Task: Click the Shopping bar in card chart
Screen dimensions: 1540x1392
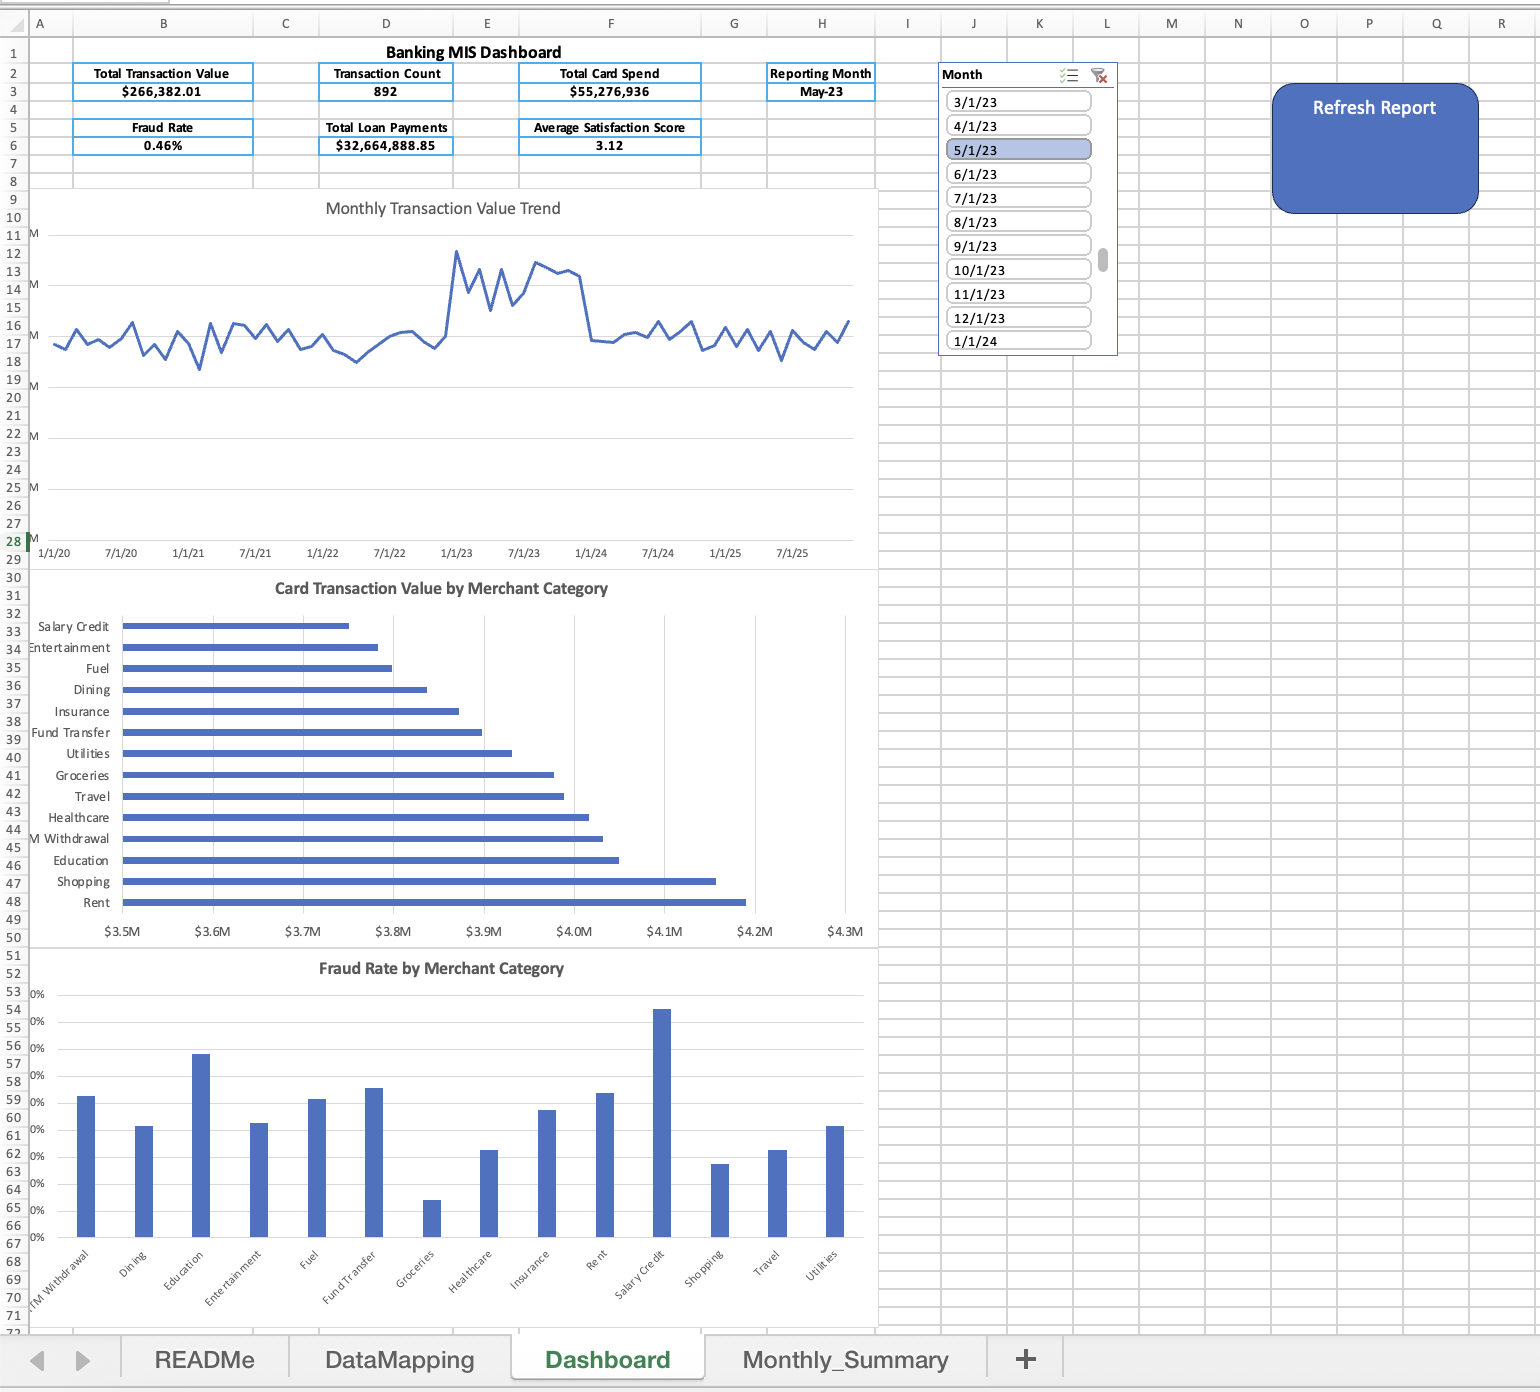Action: coord(419,881)
